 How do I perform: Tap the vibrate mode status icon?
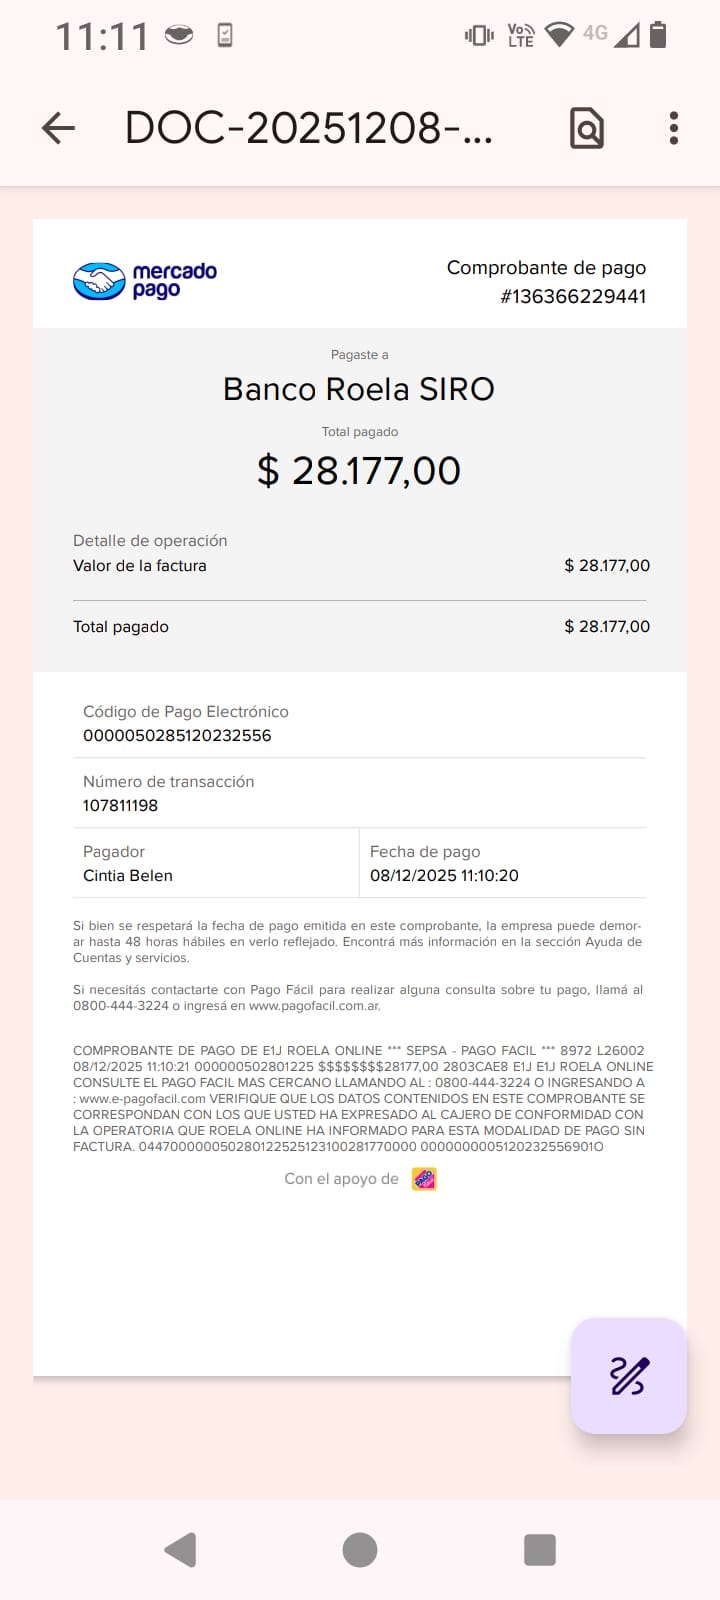click(479, 35)
